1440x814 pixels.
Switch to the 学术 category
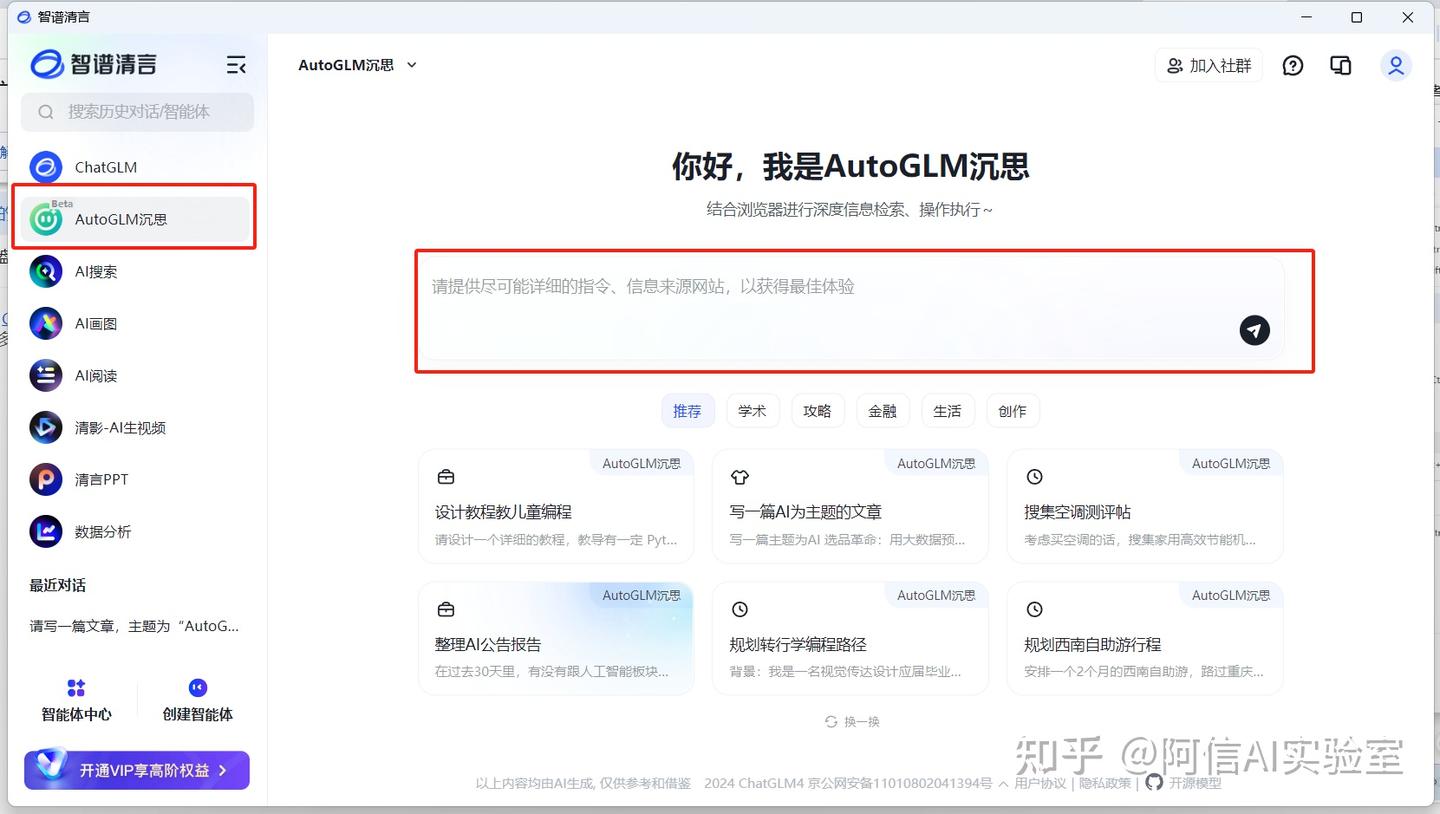[x=753, y=410]
